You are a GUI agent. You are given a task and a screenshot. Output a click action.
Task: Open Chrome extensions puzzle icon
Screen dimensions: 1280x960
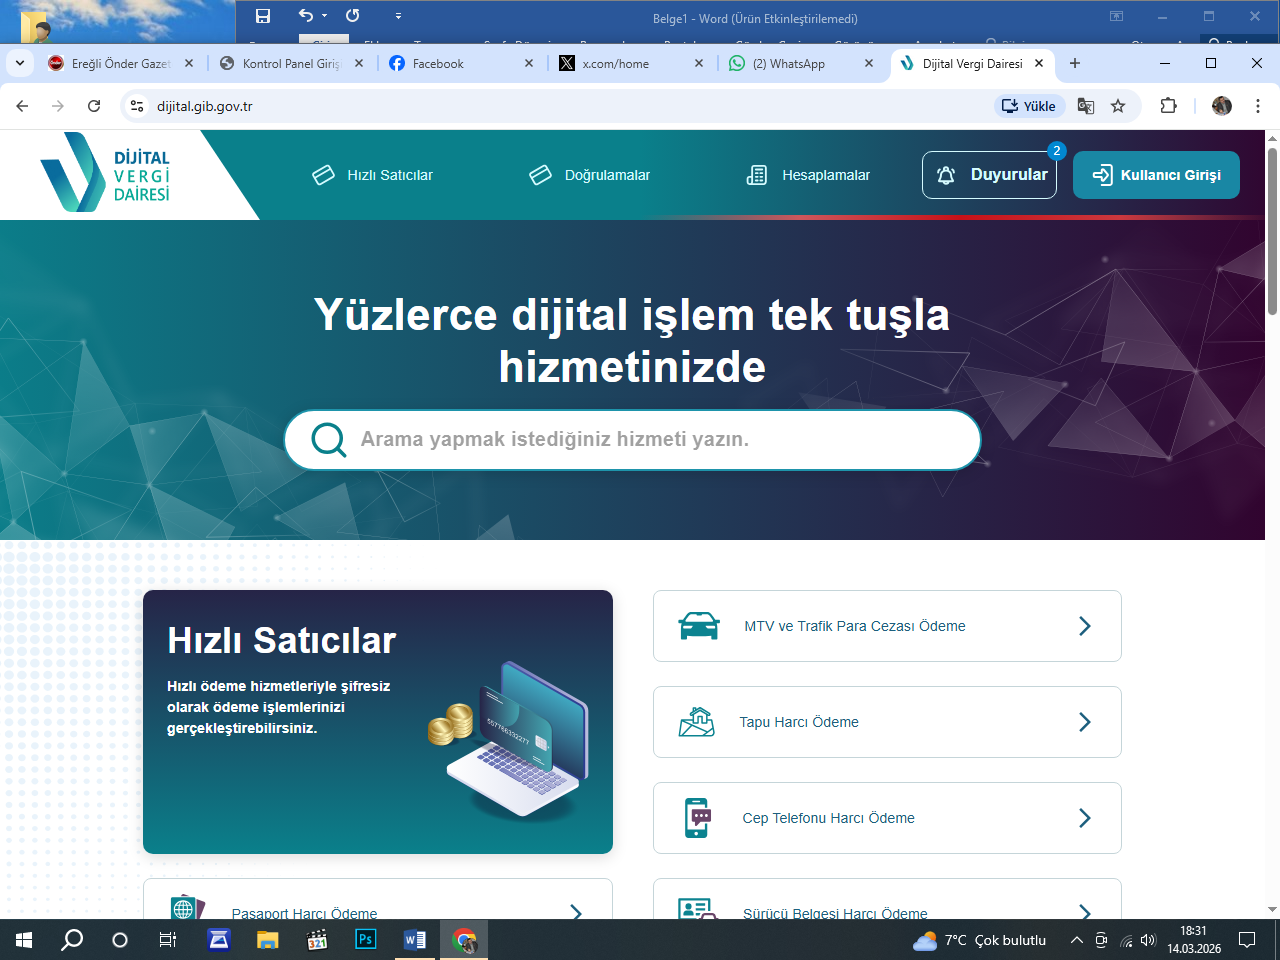coord(1168,106)
